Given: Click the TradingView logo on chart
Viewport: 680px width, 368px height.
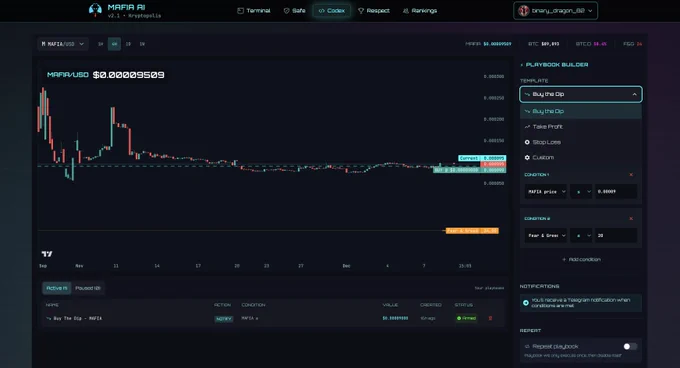Looking at the screenshot, I should (47, 254).
